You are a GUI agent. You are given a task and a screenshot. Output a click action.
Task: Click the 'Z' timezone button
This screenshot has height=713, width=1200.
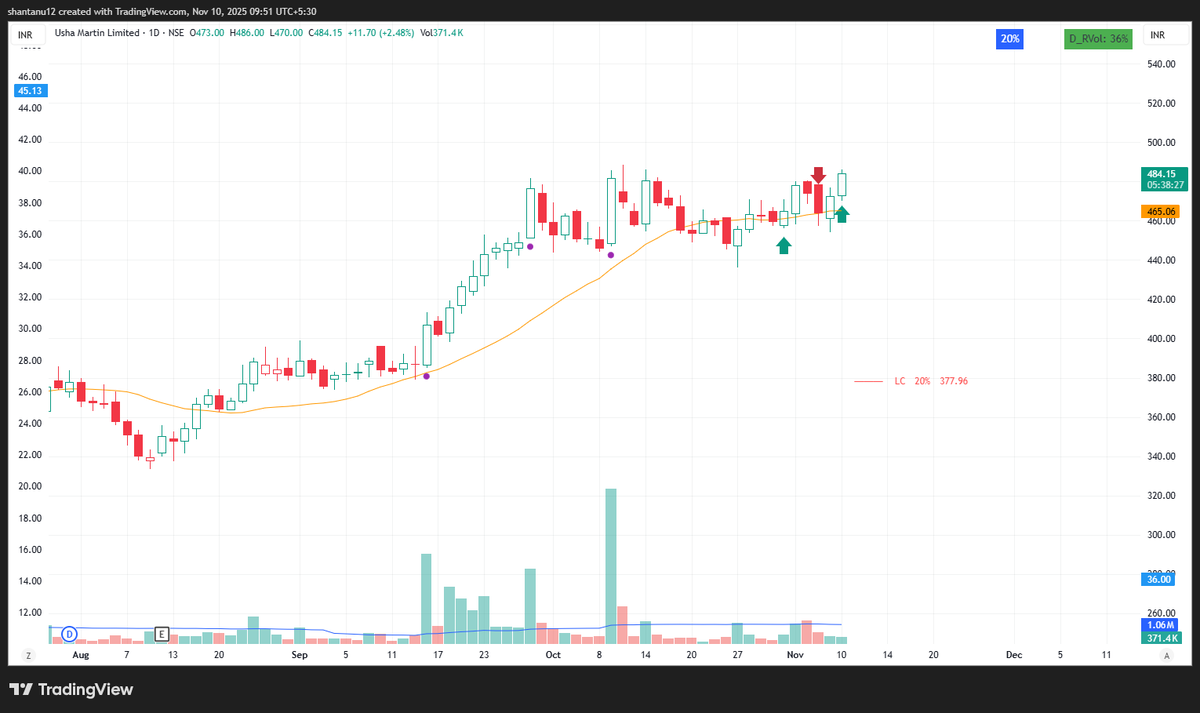tap(29, 655)
